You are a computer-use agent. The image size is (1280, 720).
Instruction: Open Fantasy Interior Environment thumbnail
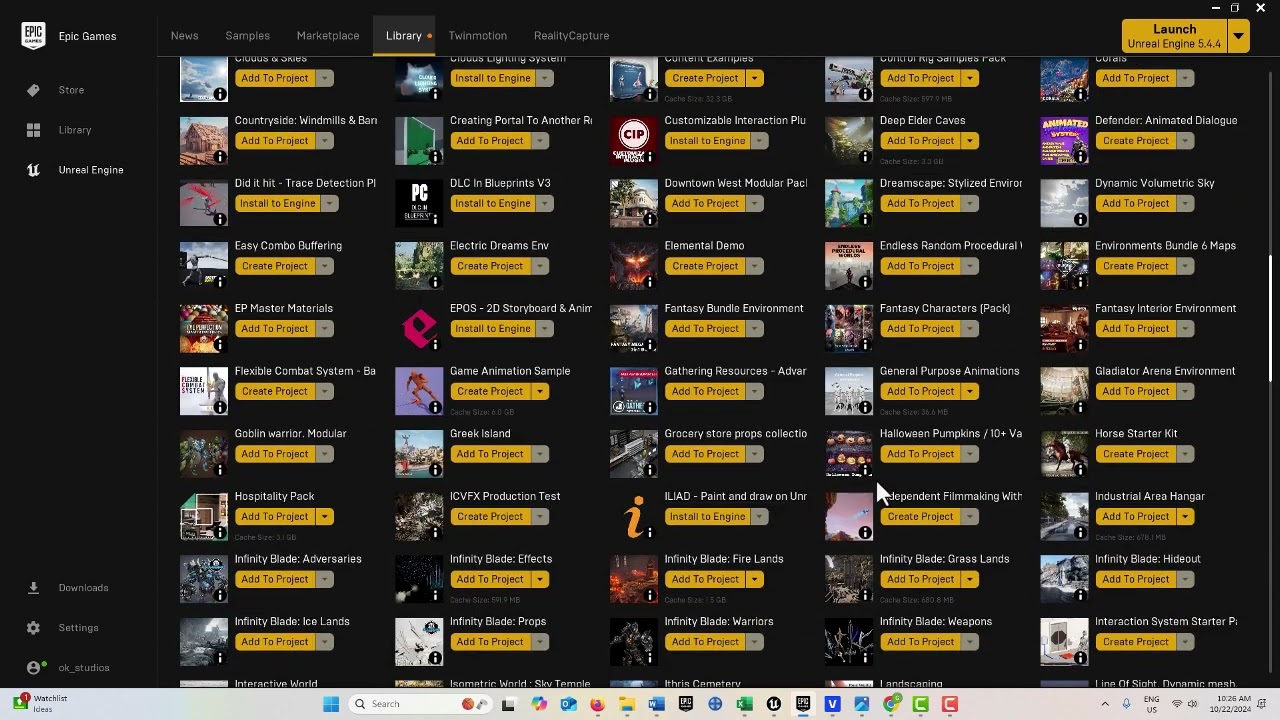tap(1064, 328)
